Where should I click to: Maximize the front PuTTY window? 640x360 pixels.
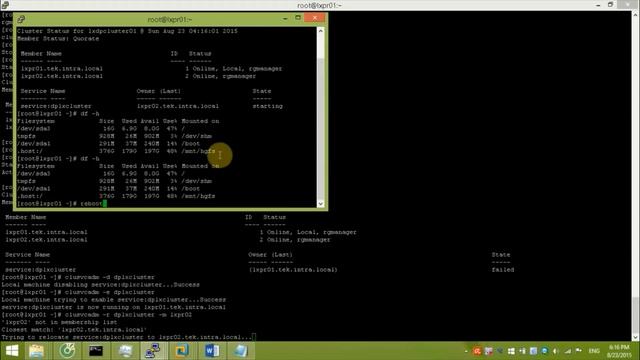point(298,18)
